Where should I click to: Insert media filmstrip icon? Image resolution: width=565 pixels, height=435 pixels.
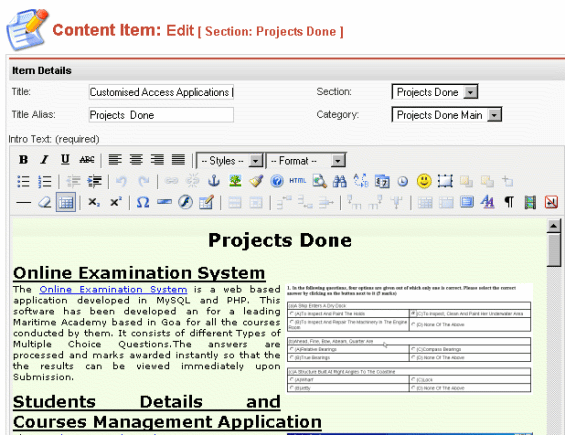point(530,202)
